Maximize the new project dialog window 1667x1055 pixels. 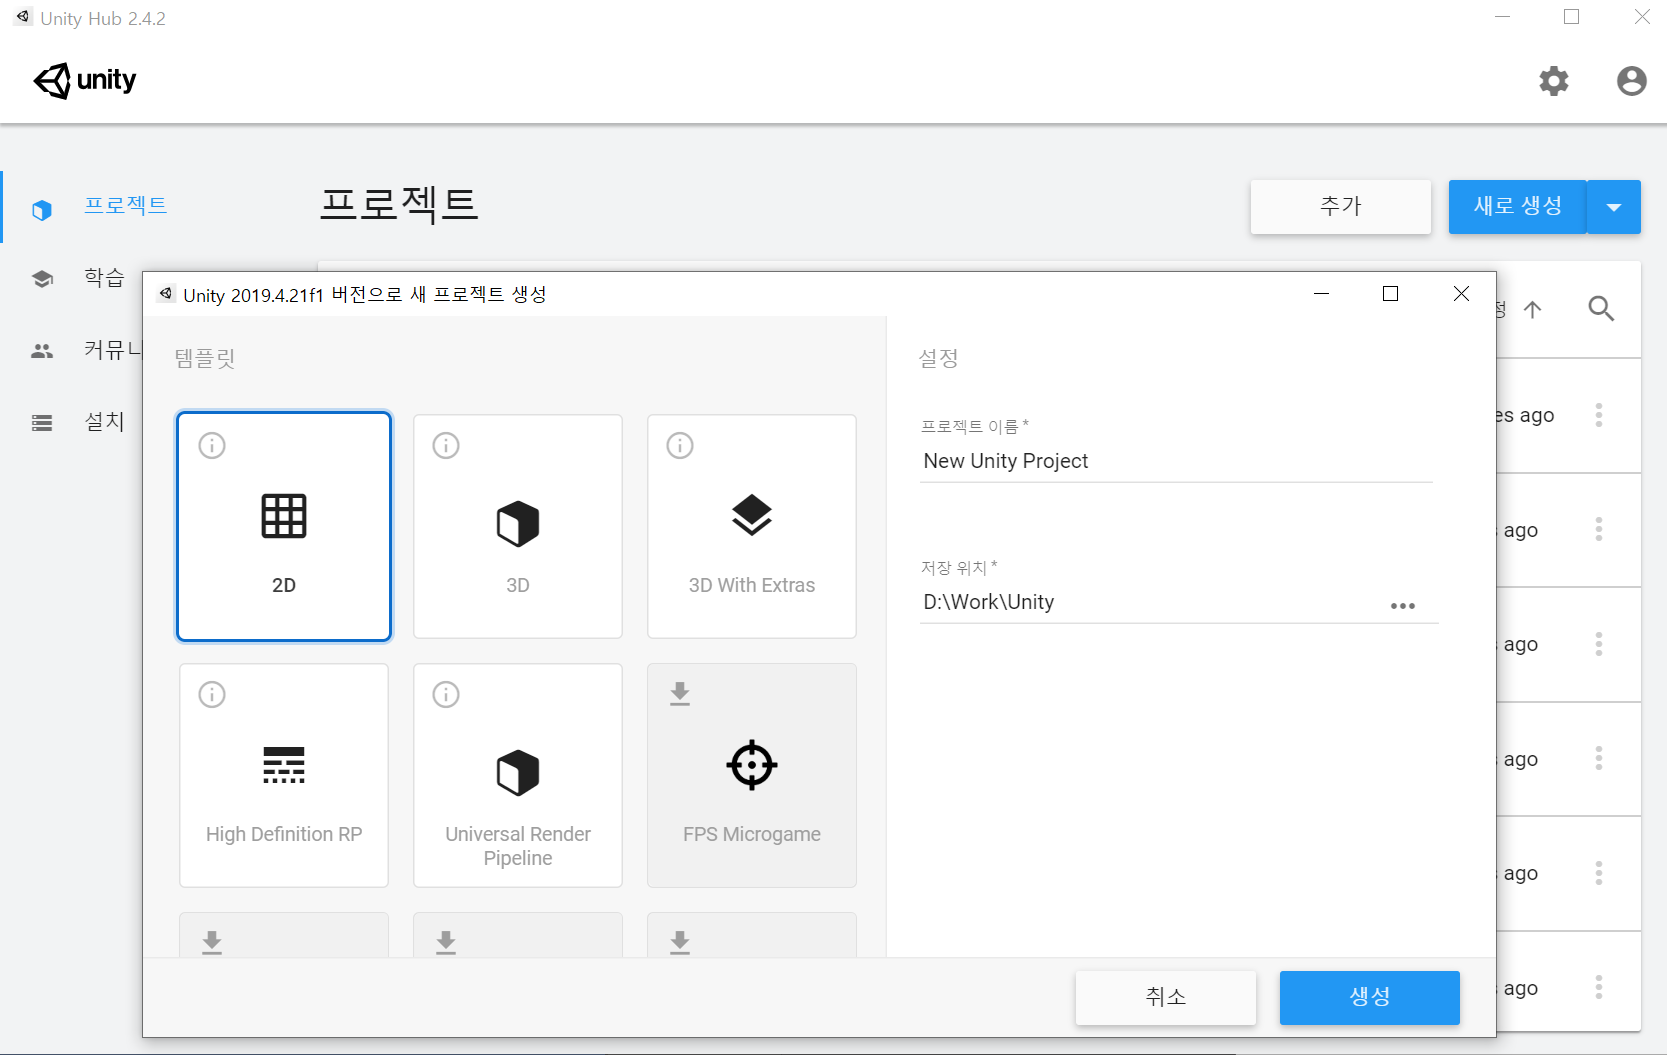[1390, 293]
